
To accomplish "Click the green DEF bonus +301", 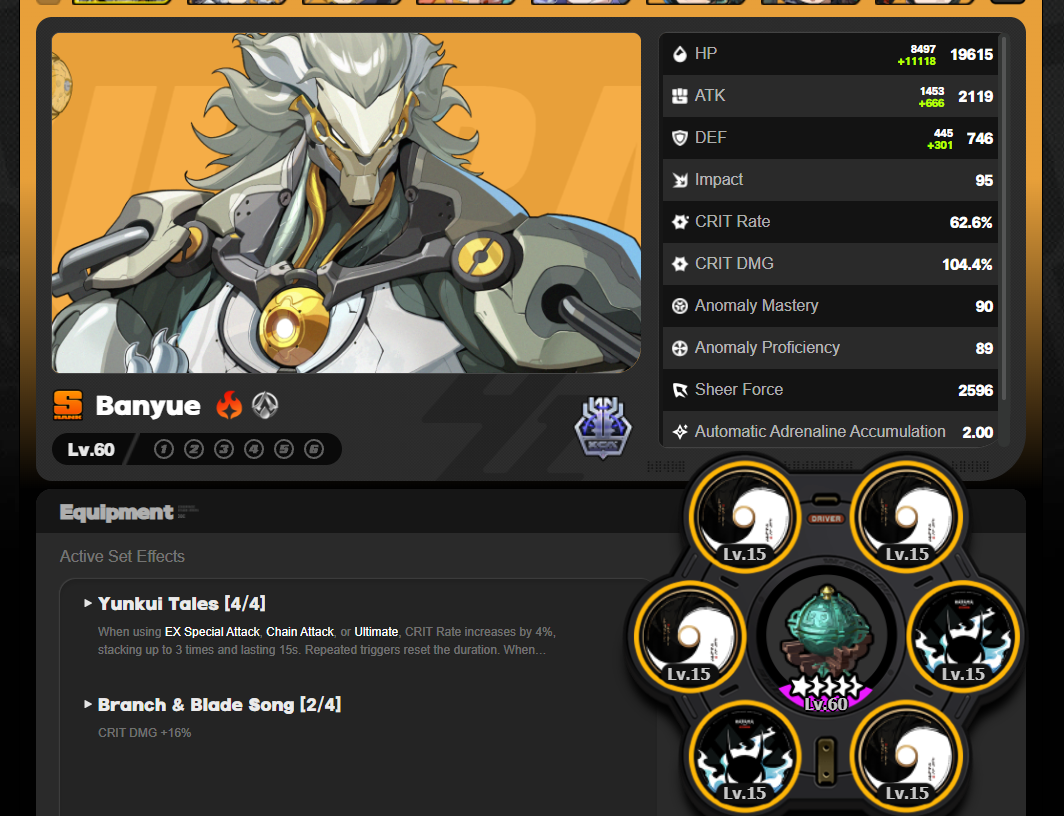I will point(940,145).
